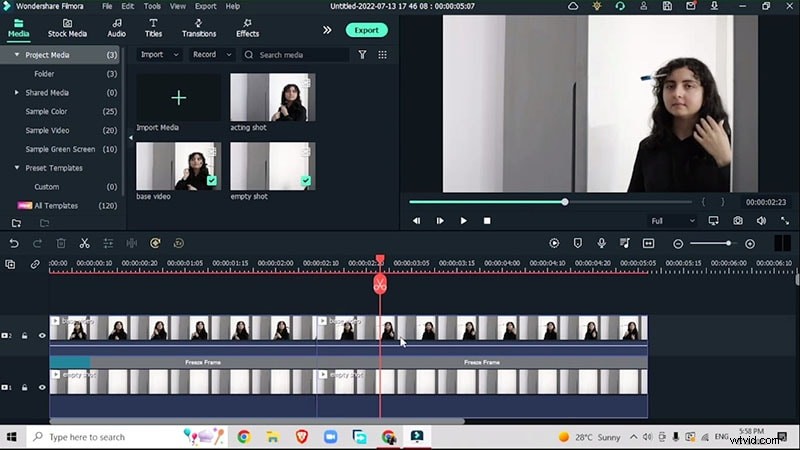Viewport: 800px width, 450px height.
Task: Split clip with scissors tool
Action: pos(85,243)
